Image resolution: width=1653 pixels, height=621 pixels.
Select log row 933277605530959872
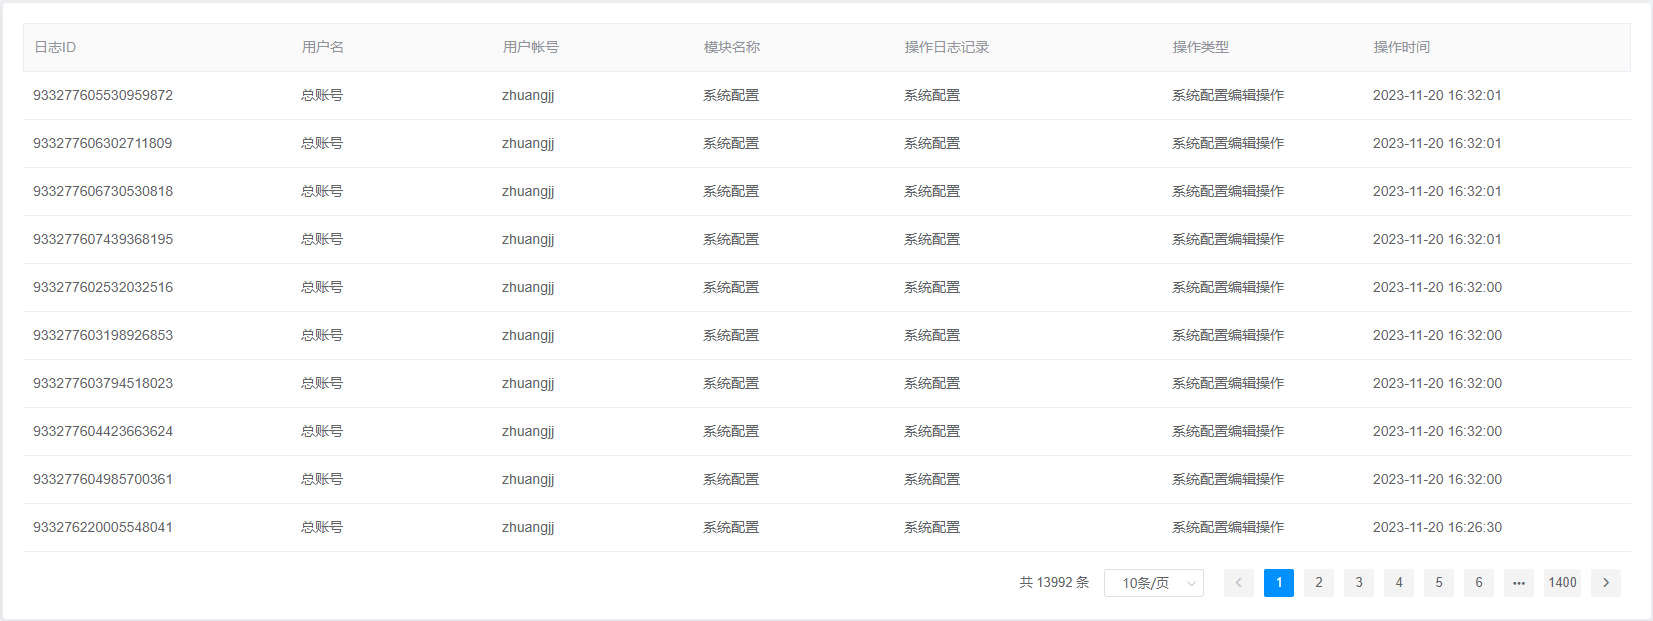[x=103, y=95]
